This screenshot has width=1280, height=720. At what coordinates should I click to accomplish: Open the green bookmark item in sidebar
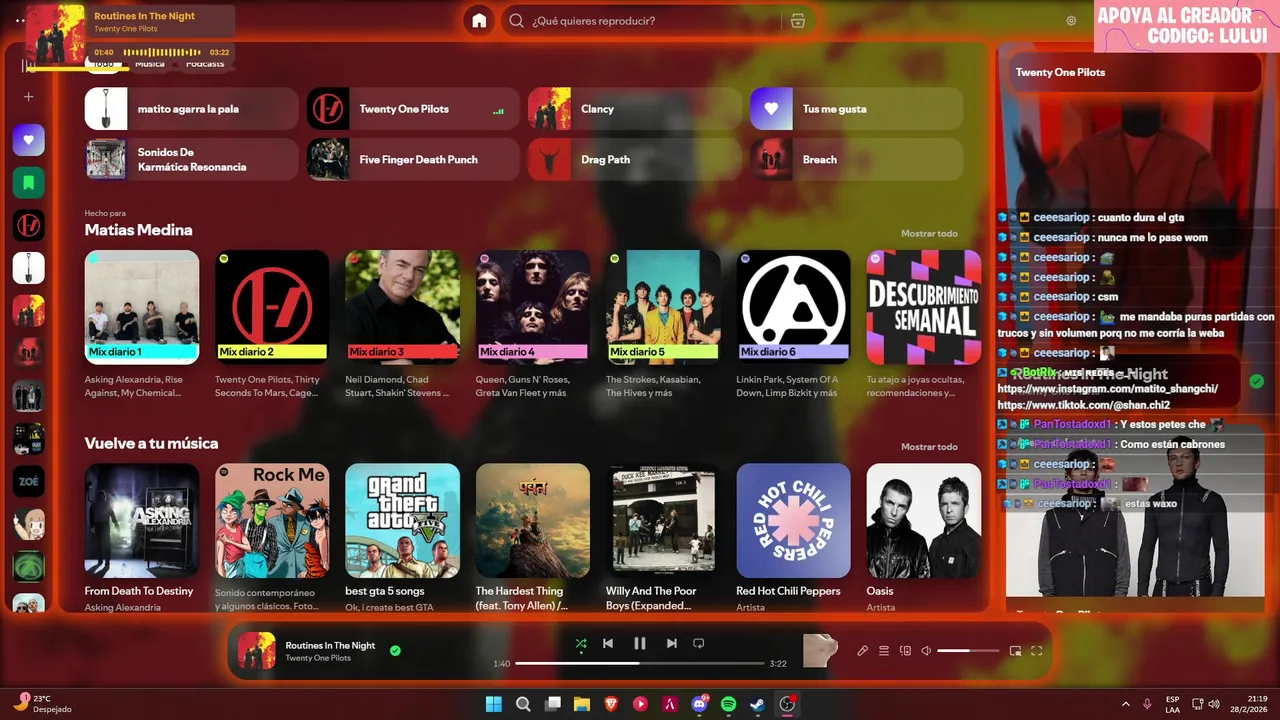(x=28, y=183)
